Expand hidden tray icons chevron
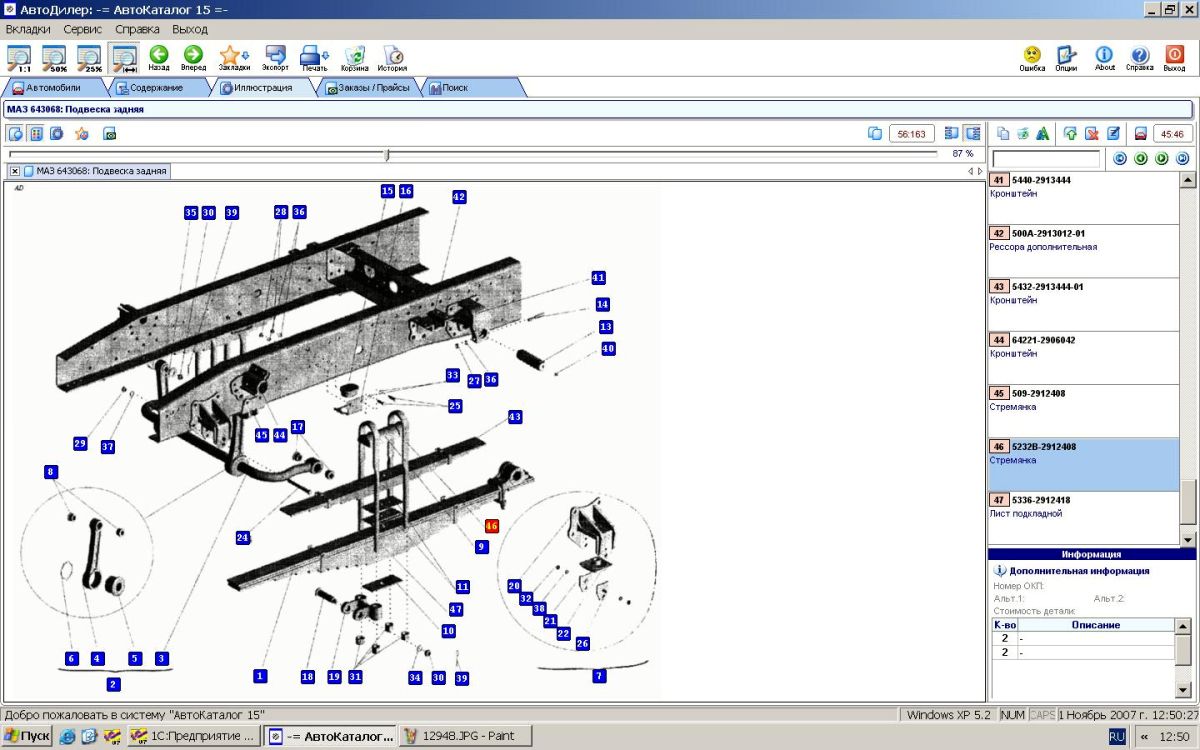1200x750 pixels. point(1144,736)
